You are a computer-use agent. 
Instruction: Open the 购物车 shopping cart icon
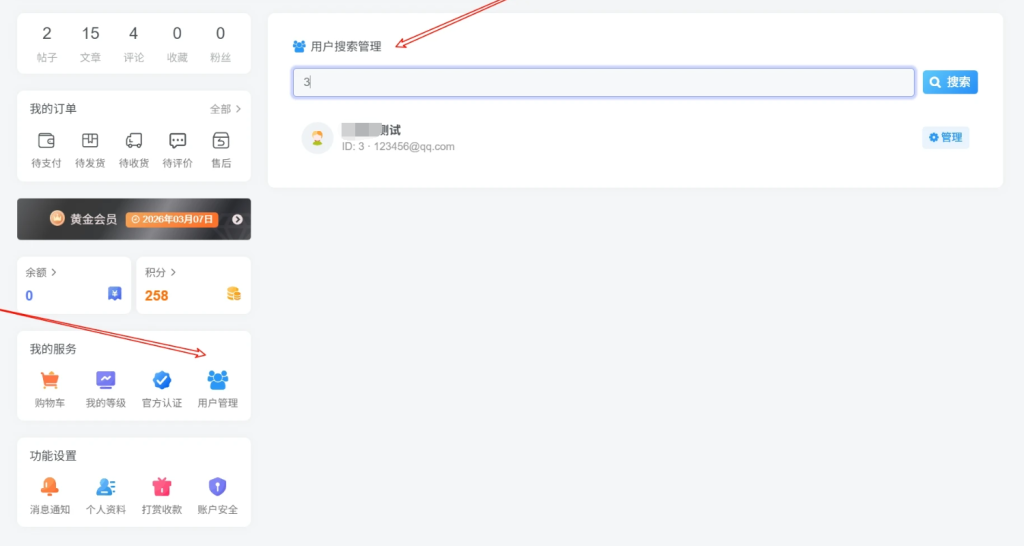point(50,380)
